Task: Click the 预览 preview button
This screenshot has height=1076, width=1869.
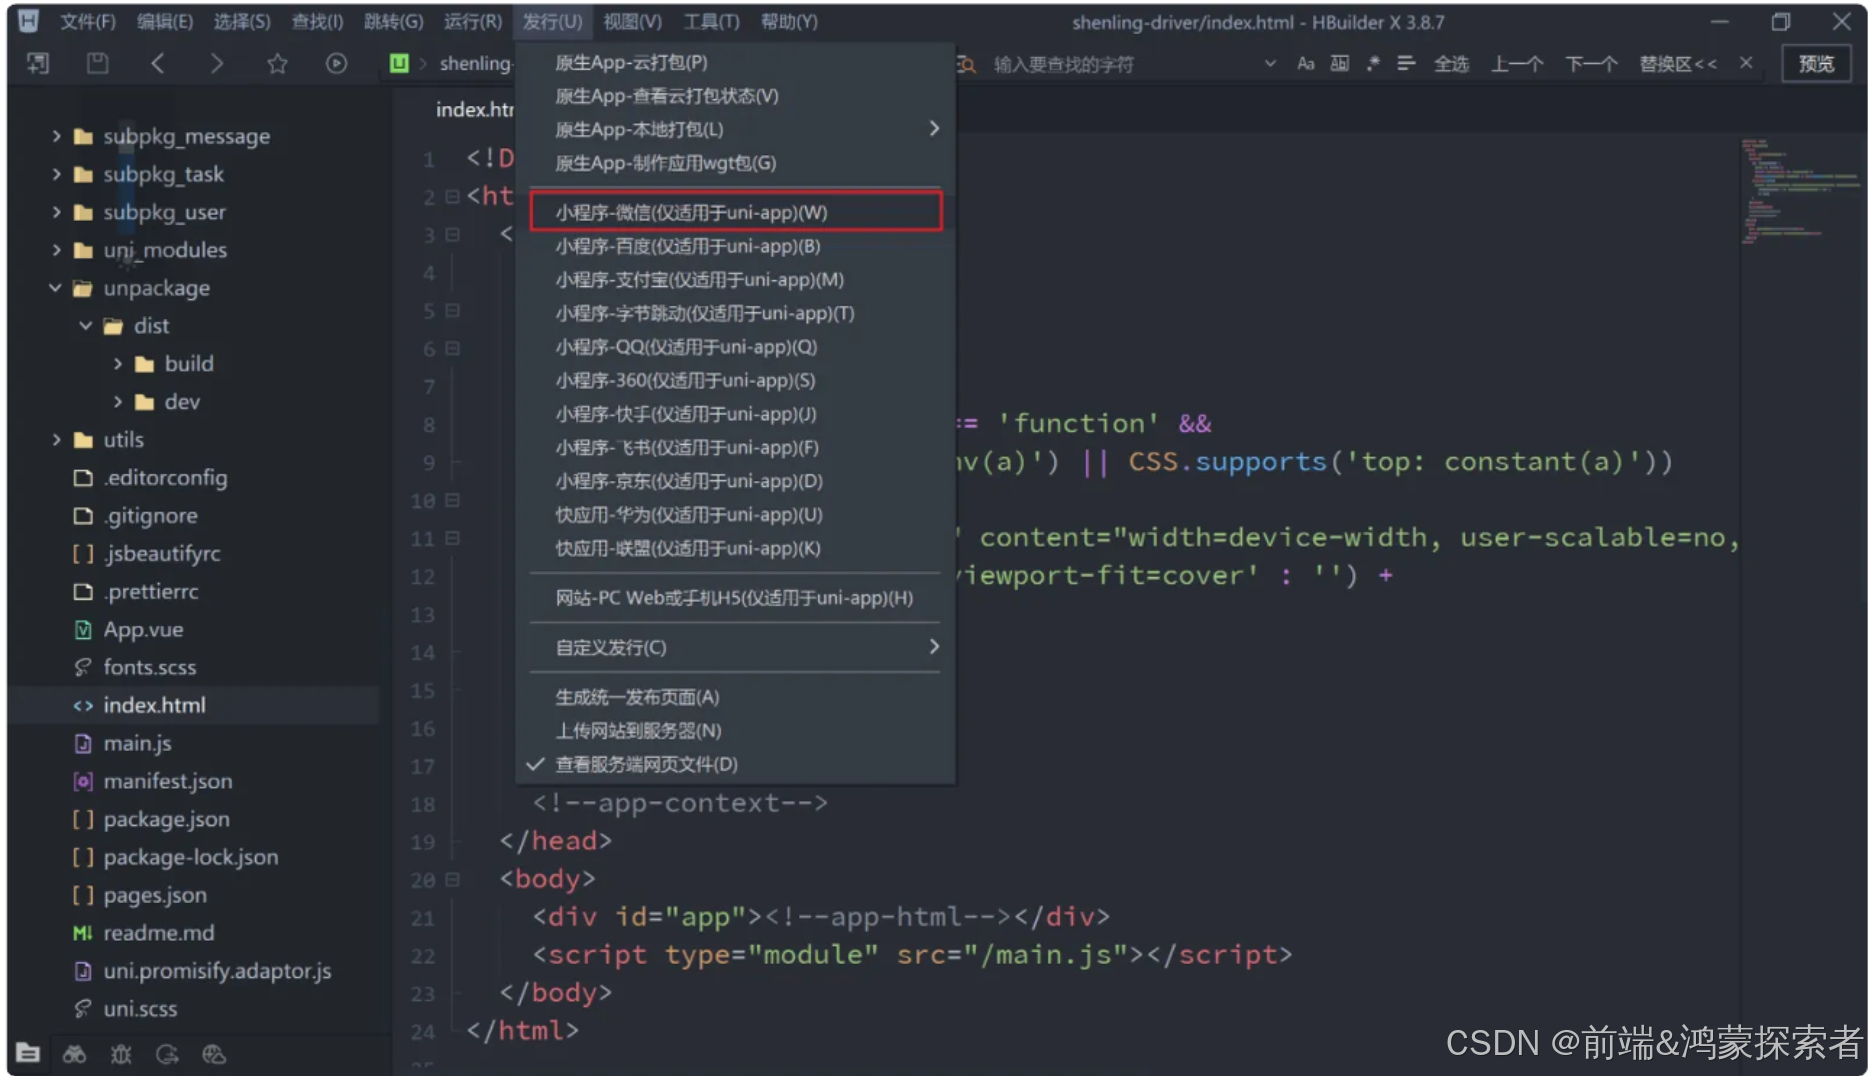Action: pos(1816,64)
